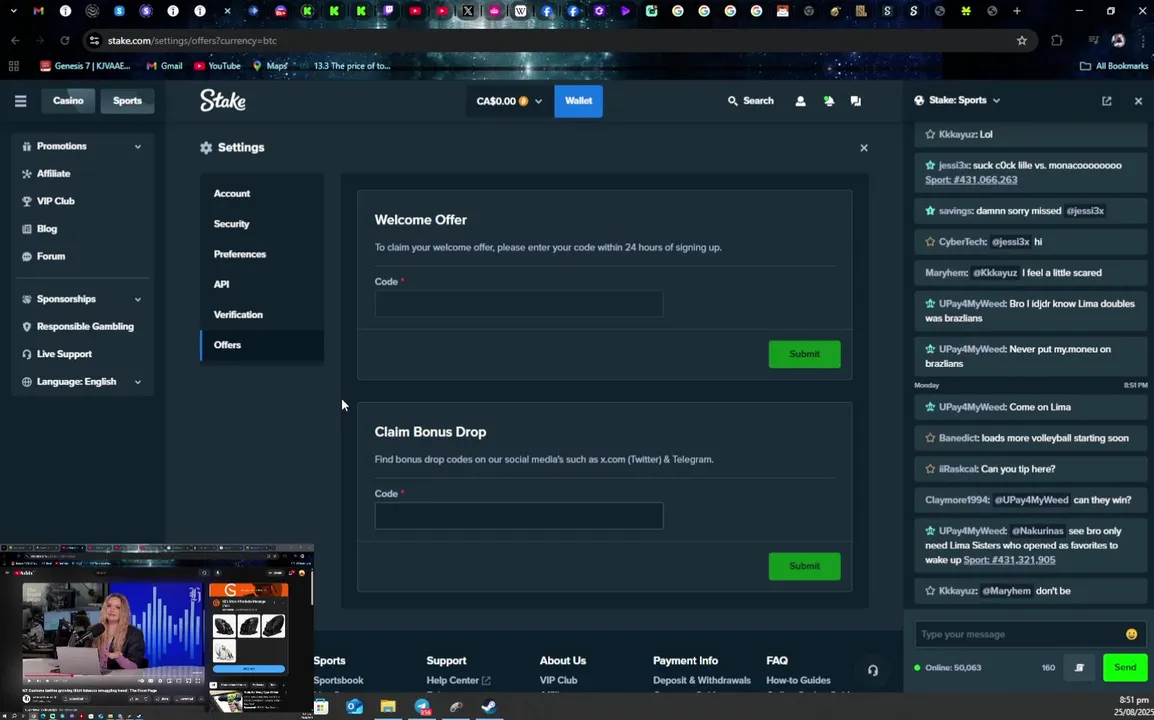Viewport: 1154px width, 720px height.
Task: Open the Wallet
Action: 578,101
